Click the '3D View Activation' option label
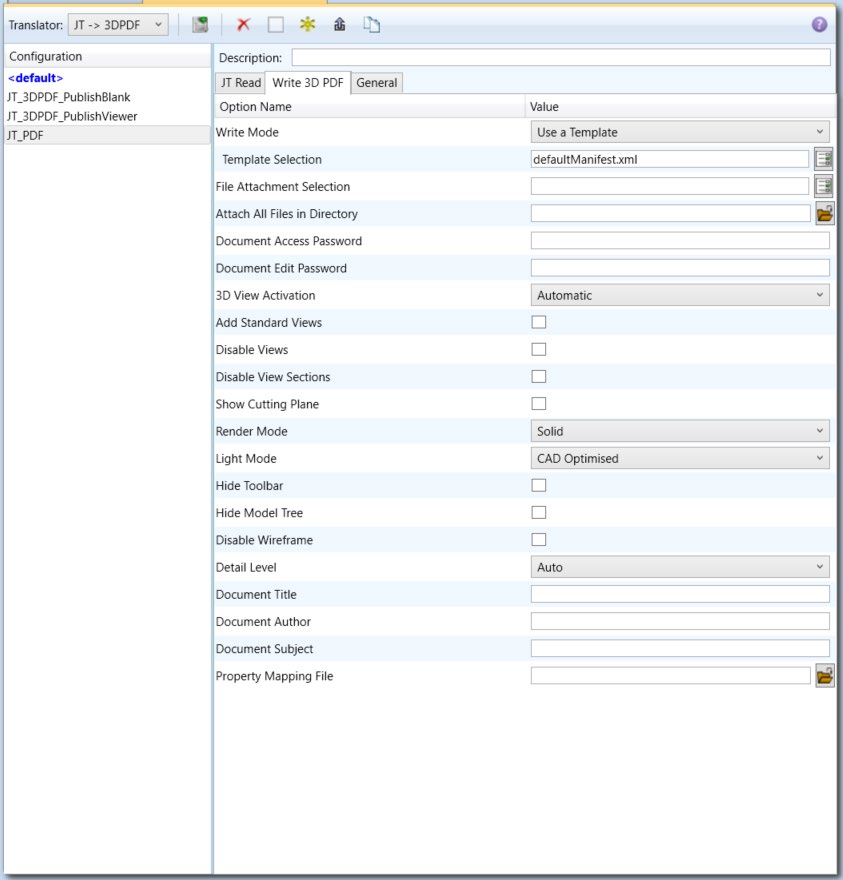 (265, 295)
